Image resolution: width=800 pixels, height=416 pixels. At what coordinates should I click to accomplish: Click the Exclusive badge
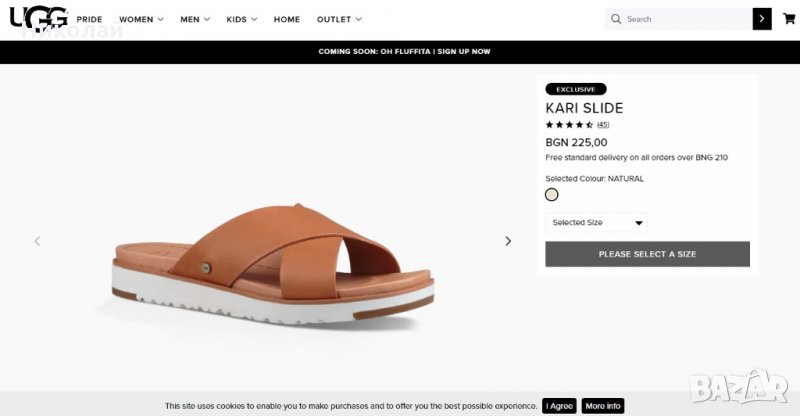click(x=576, y=89)
